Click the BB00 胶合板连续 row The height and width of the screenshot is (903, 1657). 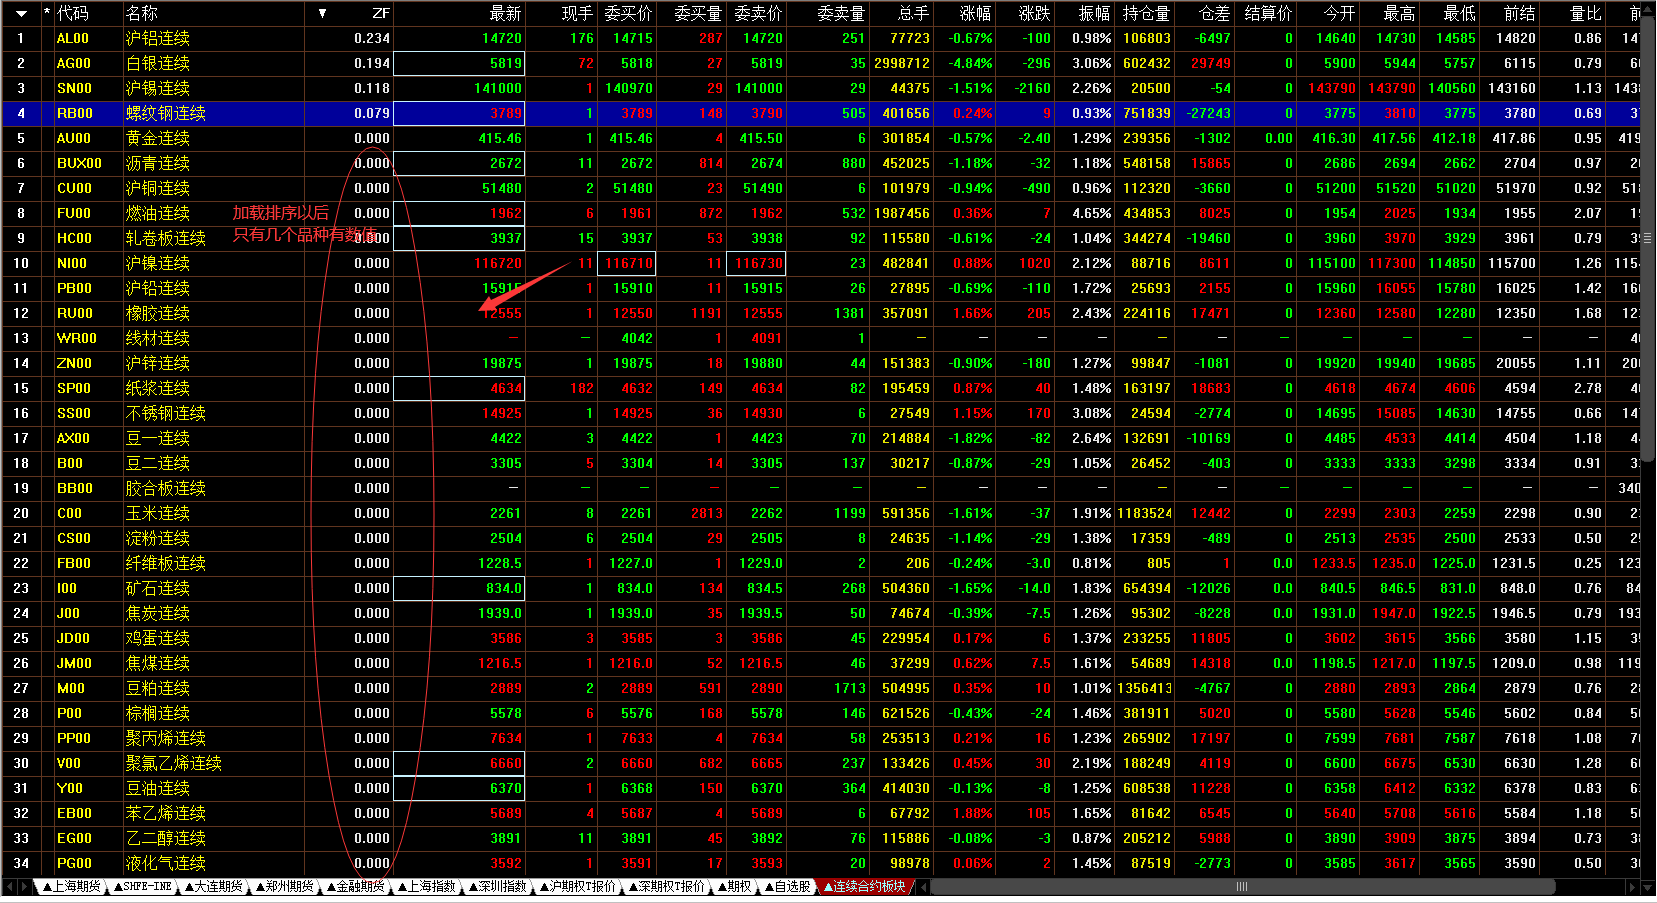[821, 488]
